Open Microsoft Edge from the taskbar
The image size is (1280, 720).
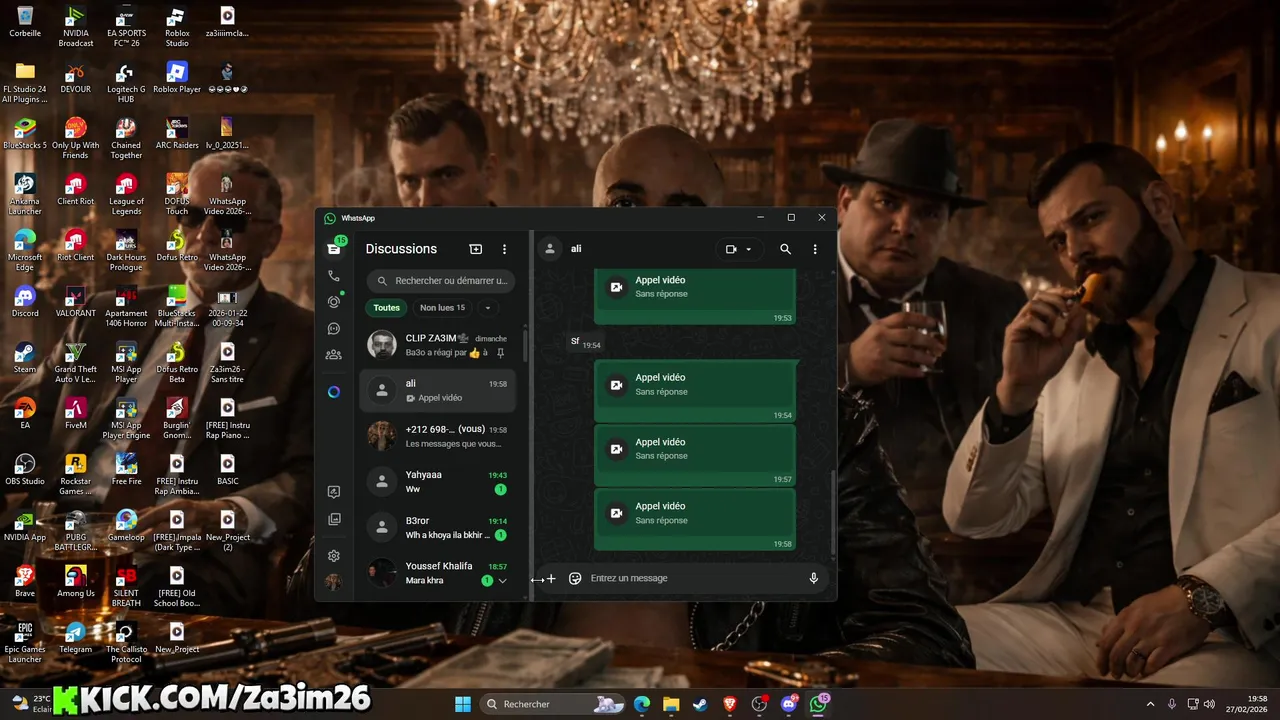click(642, 704)
